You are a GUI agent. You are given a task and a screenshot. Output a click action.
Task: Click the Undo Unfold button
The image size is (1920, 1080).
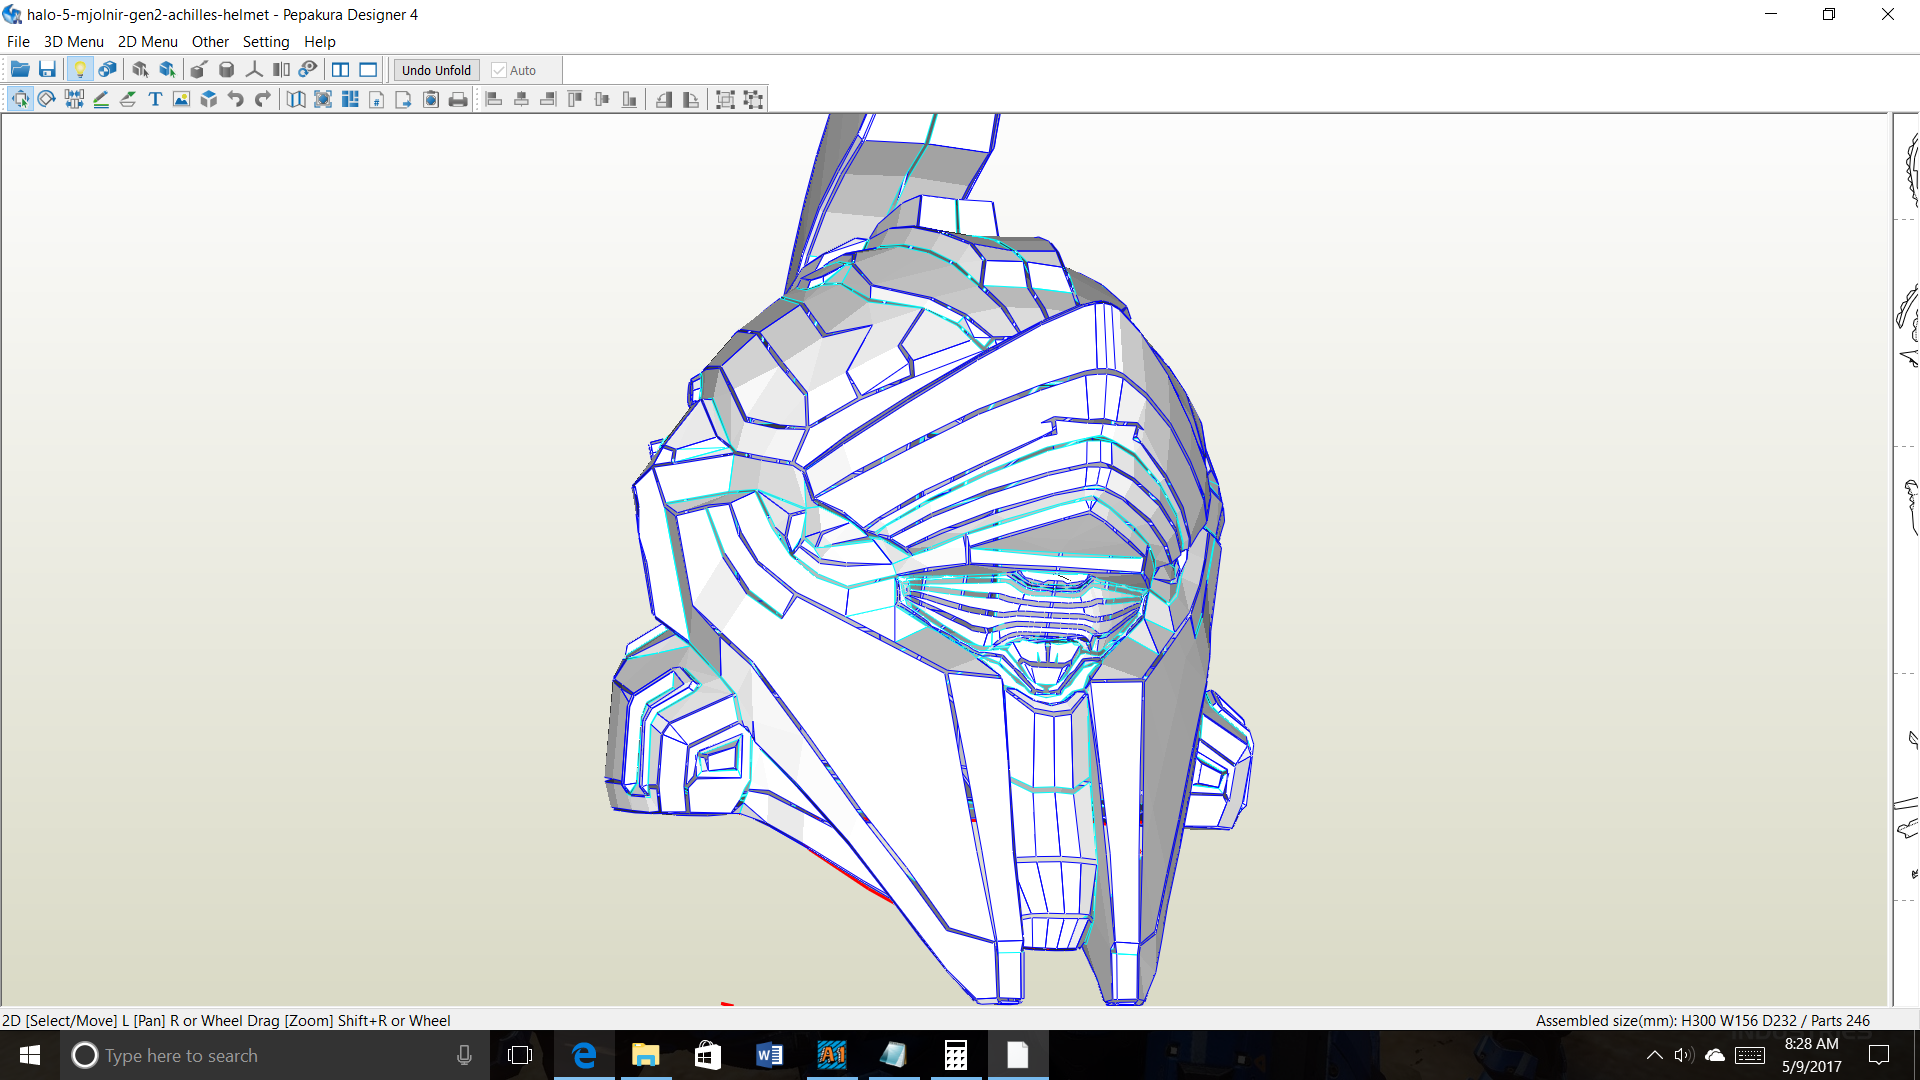[x=436, y=70]
